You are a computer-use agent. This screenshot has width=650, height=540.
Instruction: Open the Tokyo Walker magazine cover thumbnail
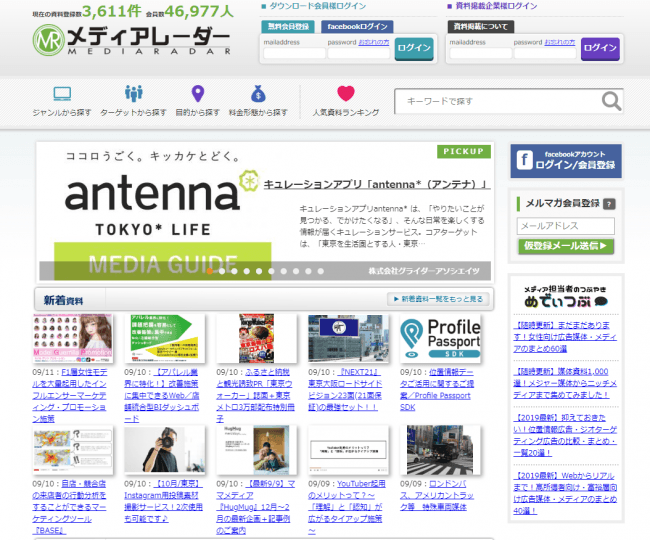257,338
